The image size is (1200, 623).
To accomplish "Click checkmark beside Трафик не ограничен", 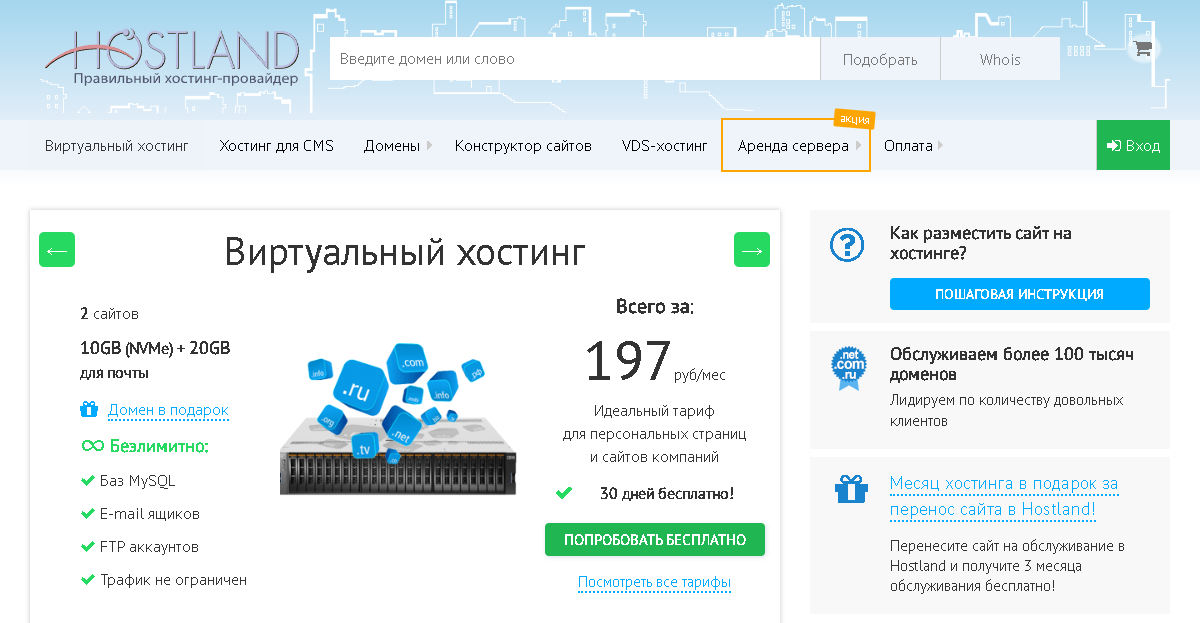I will click(x=88, y=580).
